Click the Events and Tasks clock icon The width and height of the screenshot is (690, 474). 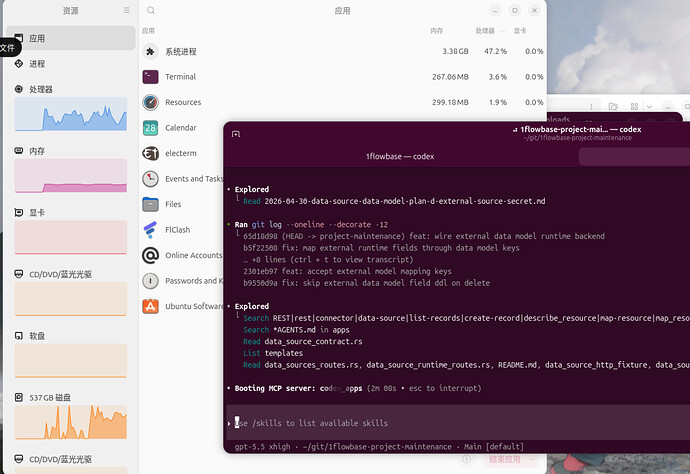pyautogui.click(x=150, y=179)
